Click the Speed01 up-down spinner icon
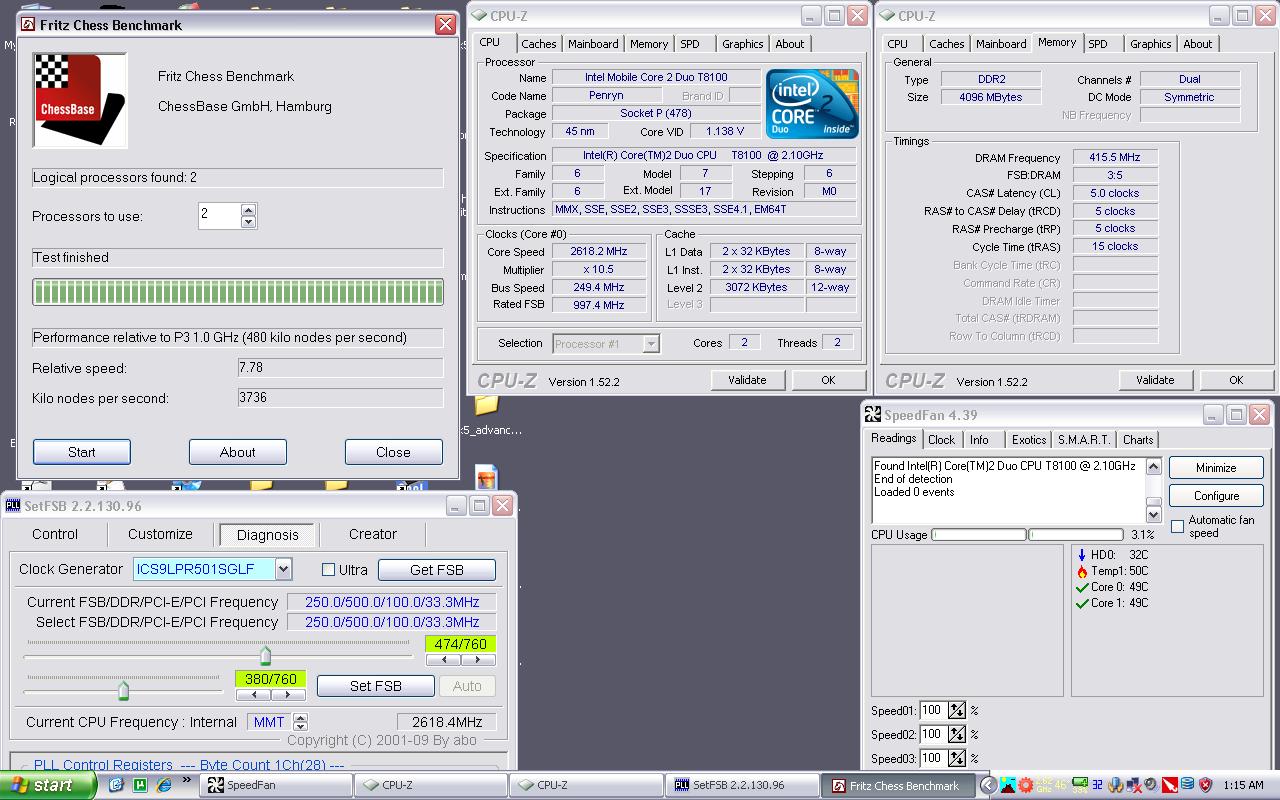 pos(957,710)
